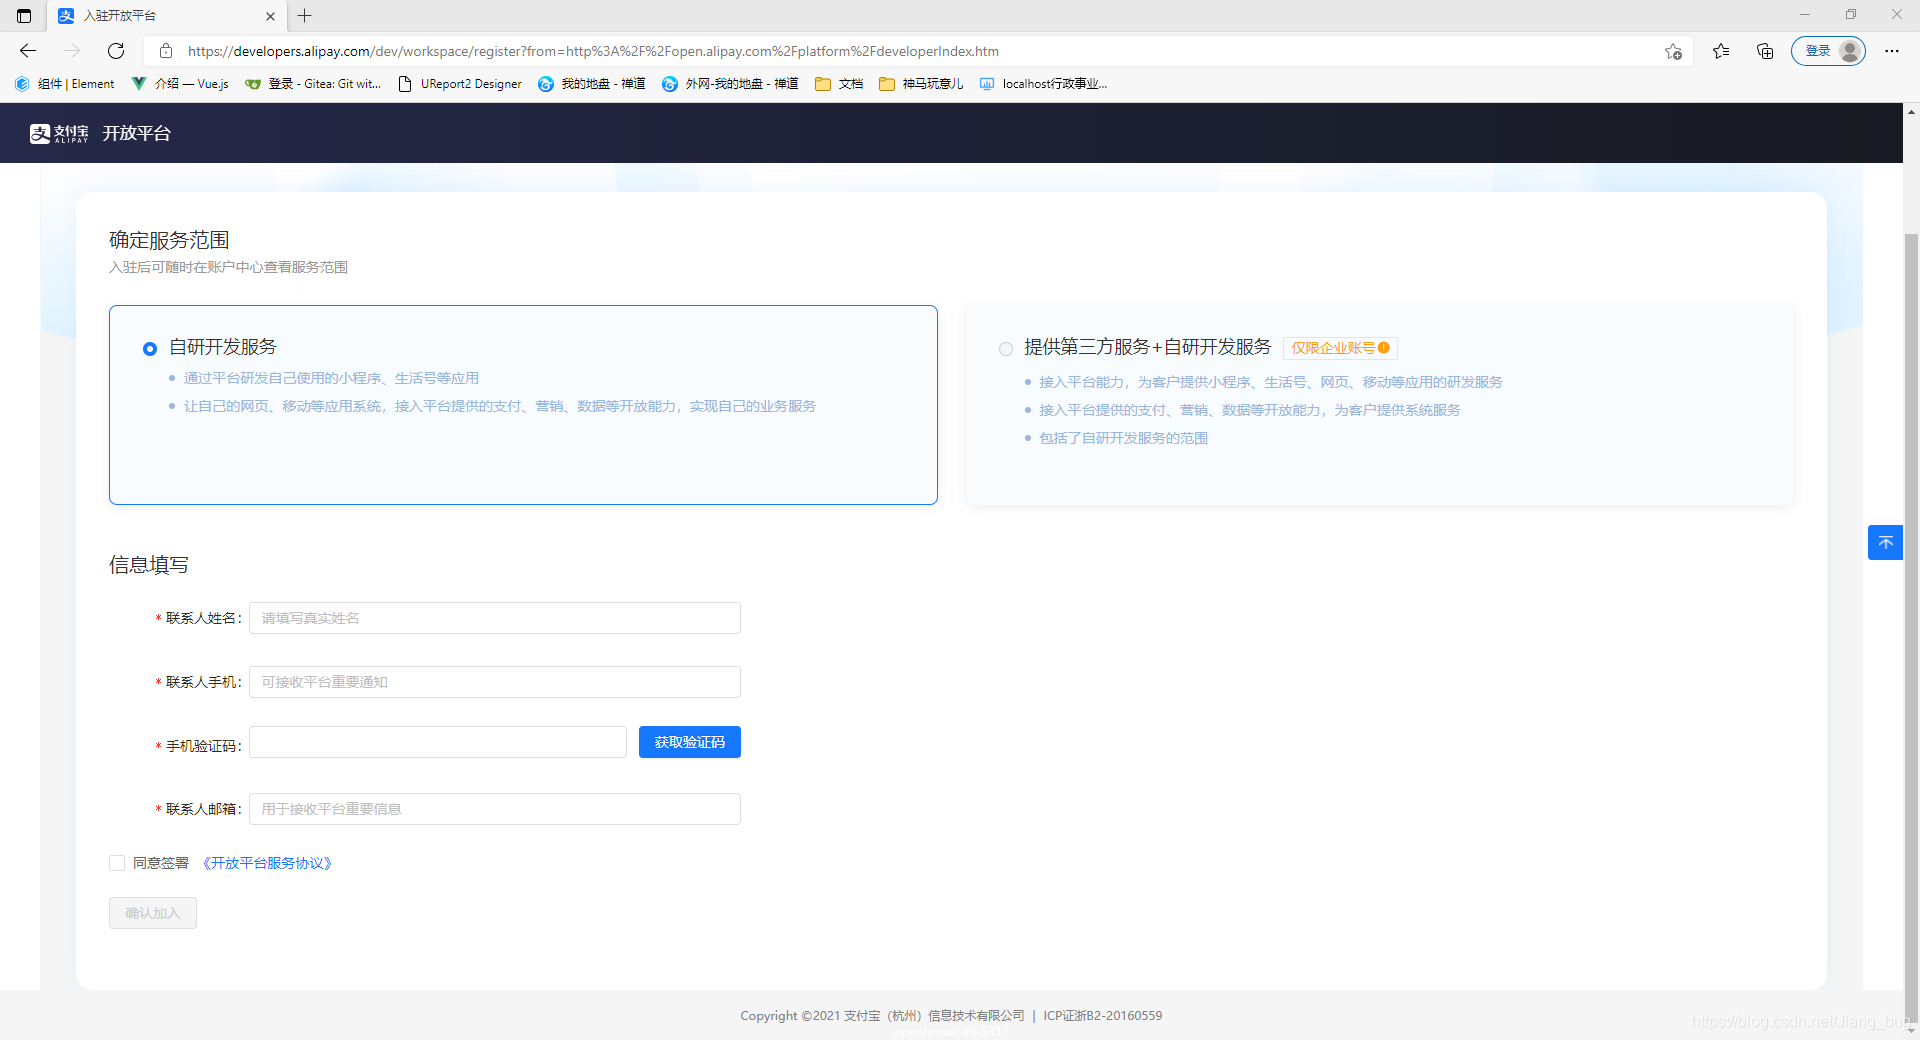Open 我的地盘 - 禅道 bookmark
This screenshot has height=1040, width=1920.
click(x=592, y=84)
